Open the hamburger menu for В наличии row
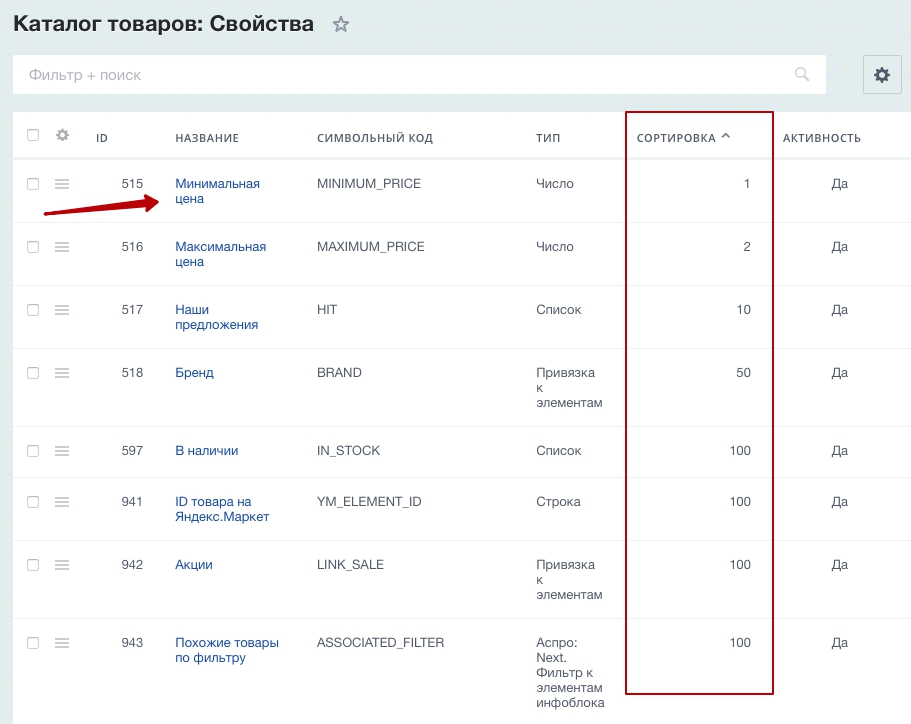This screenshot has width=911, height=724. [x=62, y=451]
